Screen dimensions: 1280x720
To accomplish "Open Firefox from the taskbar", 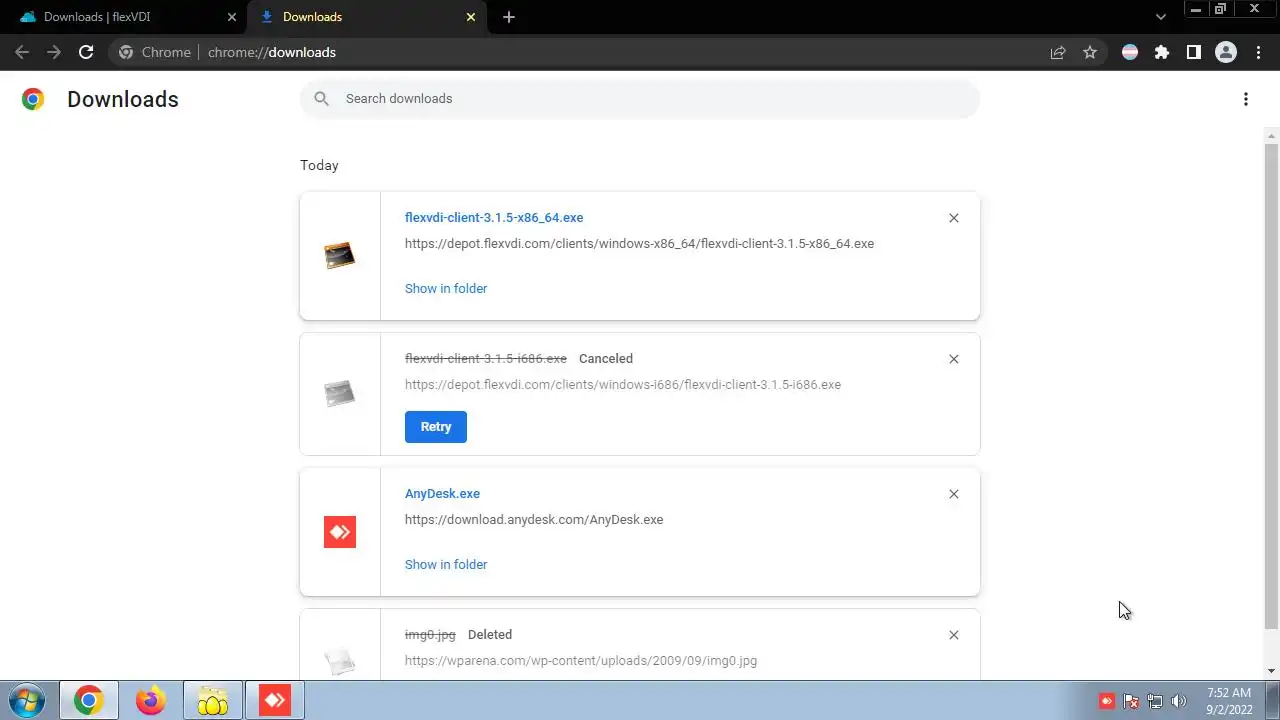I will [x=151, y=701].
